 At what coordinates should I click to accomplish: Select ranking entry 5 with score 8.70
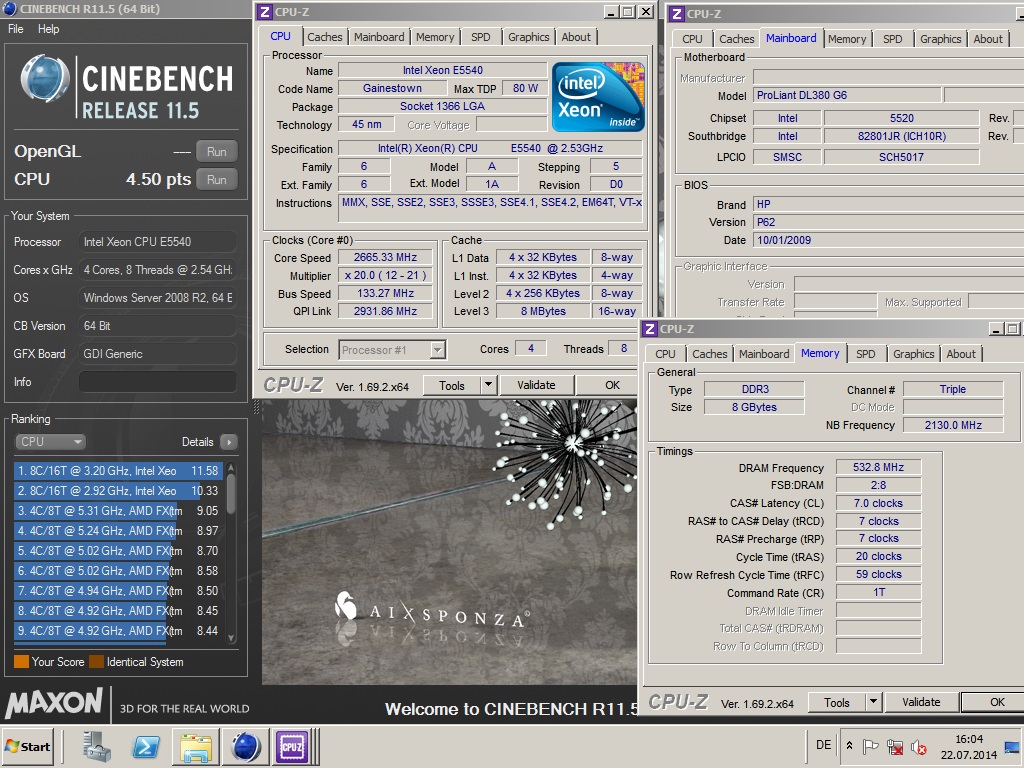point(118,551)
